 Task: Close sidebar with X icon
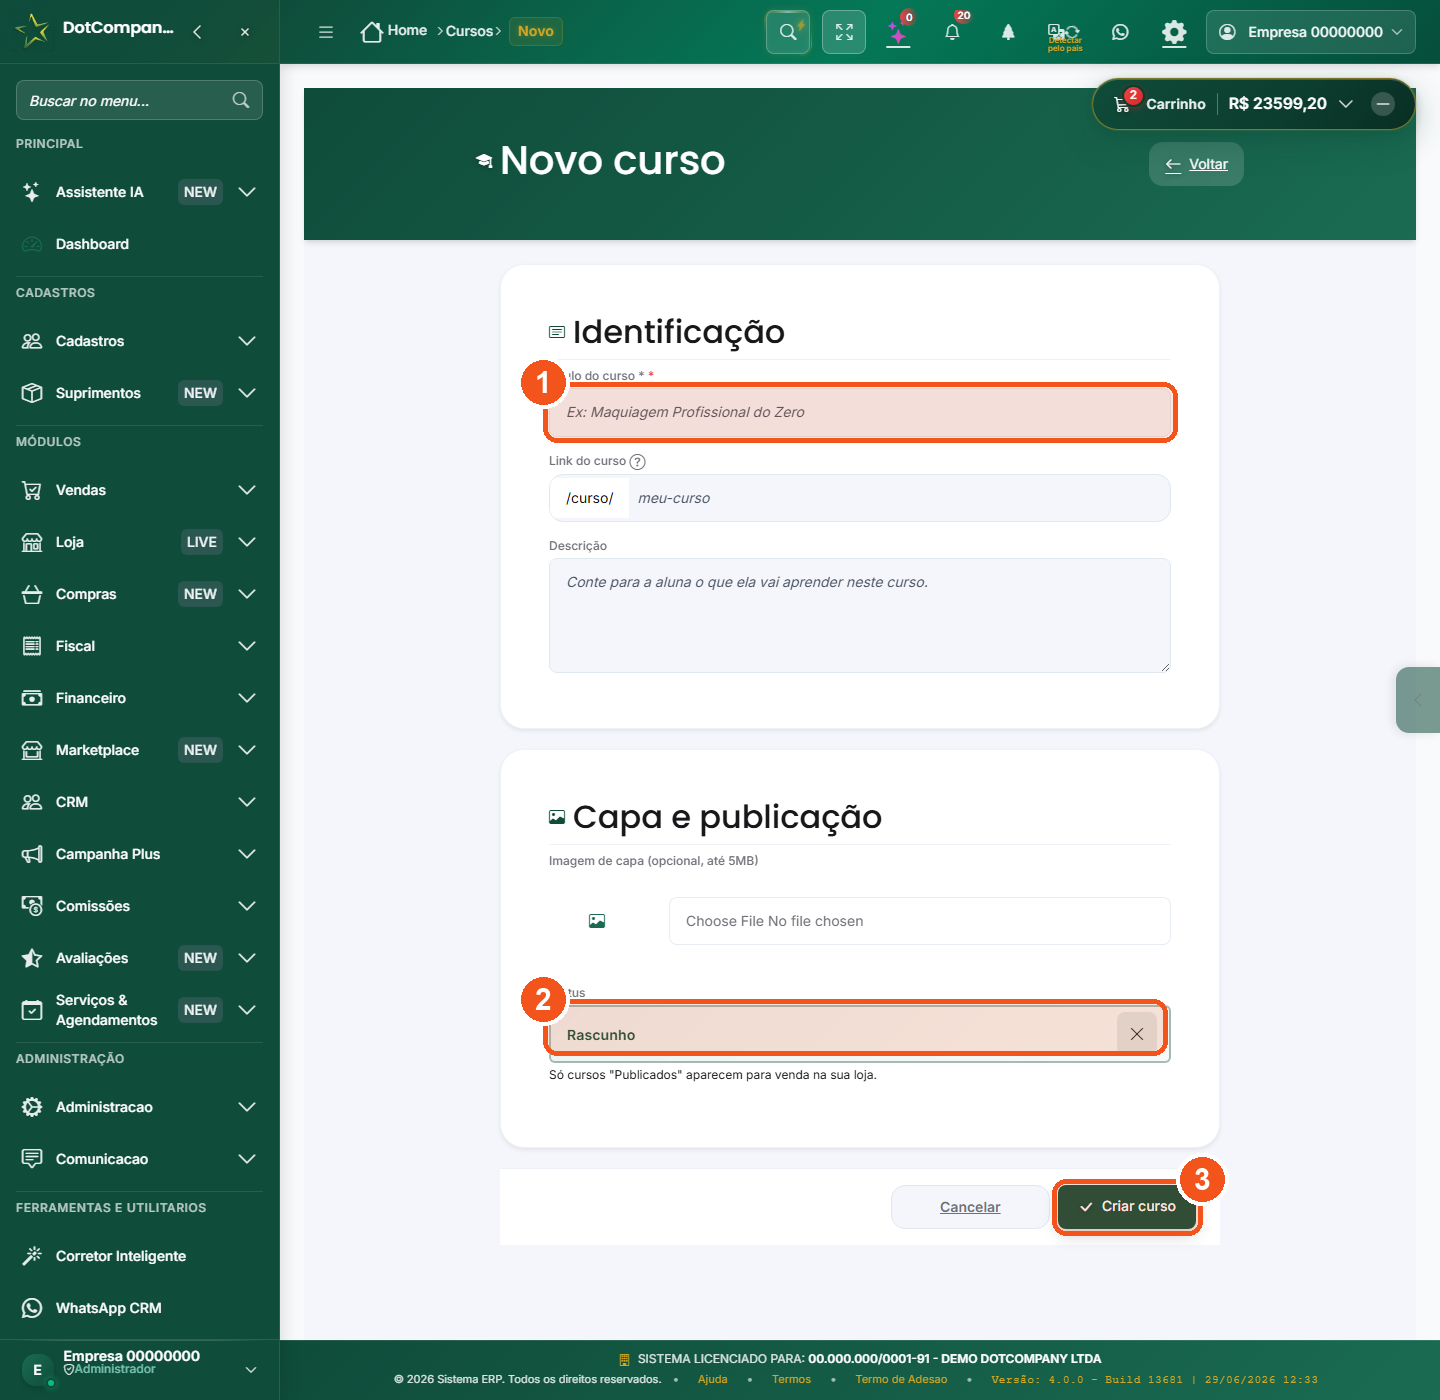pyautogui.click(x=245, y=32)
